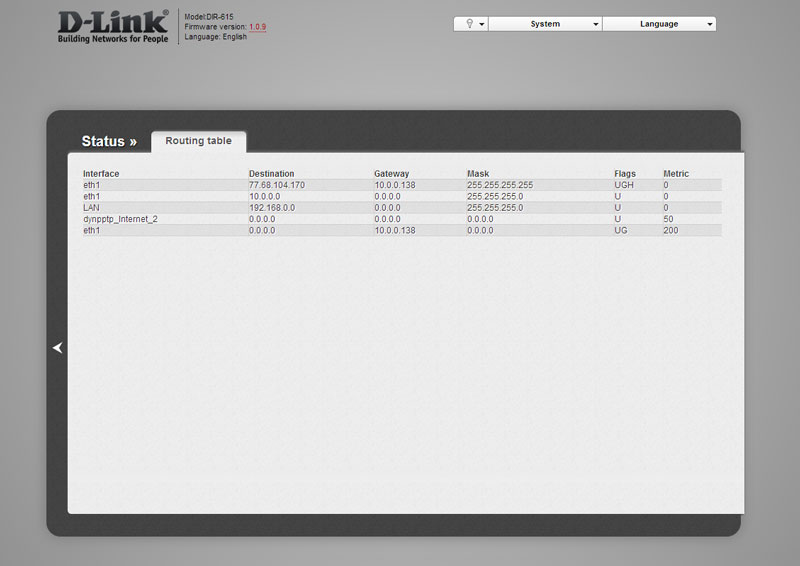Click gateway 10.0.0.138 in last row
Viewport: 800px width, 566px height.
395,230
